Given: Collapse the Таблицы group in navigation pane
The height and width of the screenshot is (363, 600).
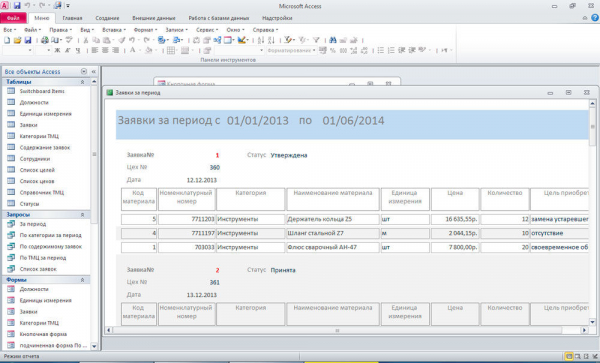Looking at the screenshot, I should (82, 82).
